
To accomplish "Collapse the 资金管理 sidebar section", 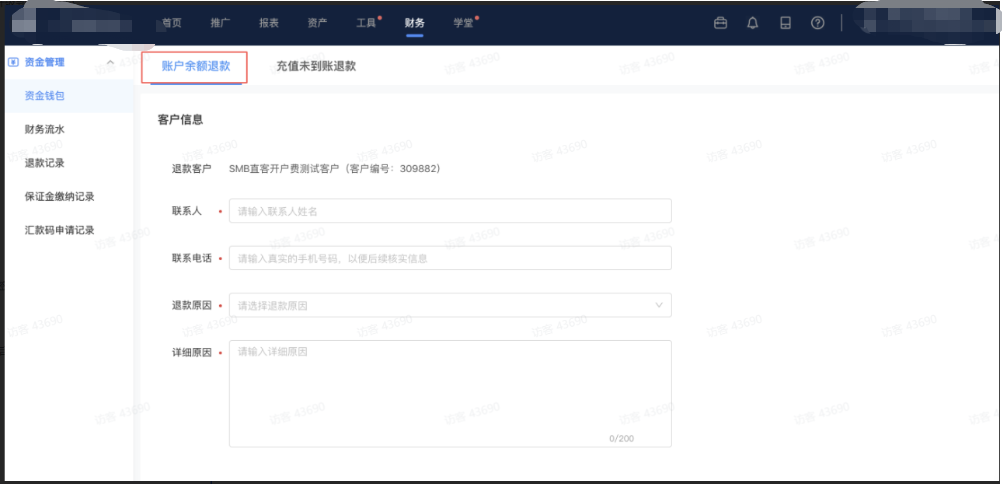I will point(109,63).
